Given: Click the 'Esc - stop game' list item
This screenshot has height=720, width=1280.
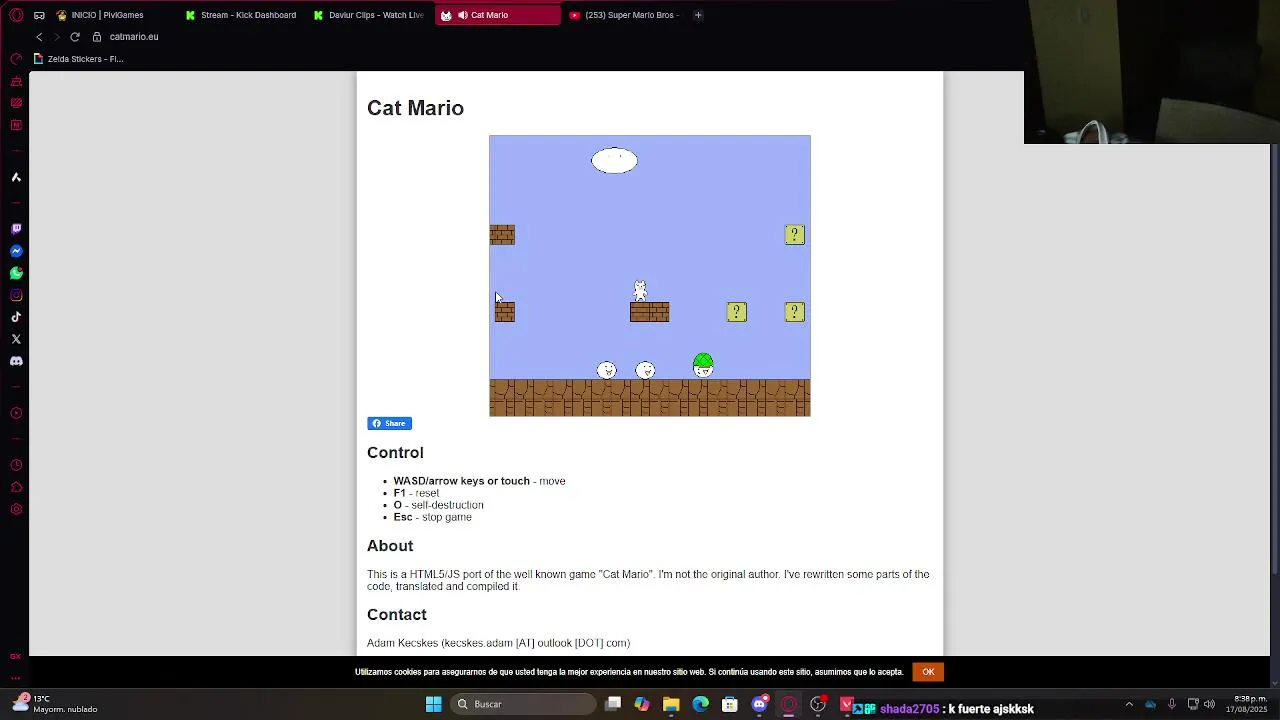Looking at the screenshot, I should pos(432,517).
